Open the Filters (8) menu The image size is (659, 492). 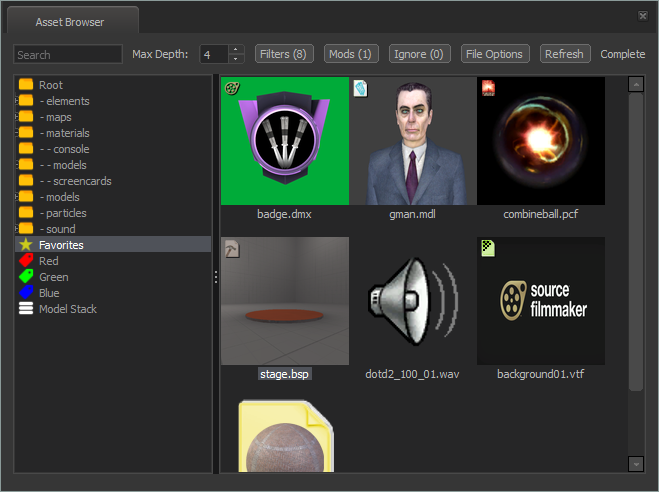click(x=284, y=54)
